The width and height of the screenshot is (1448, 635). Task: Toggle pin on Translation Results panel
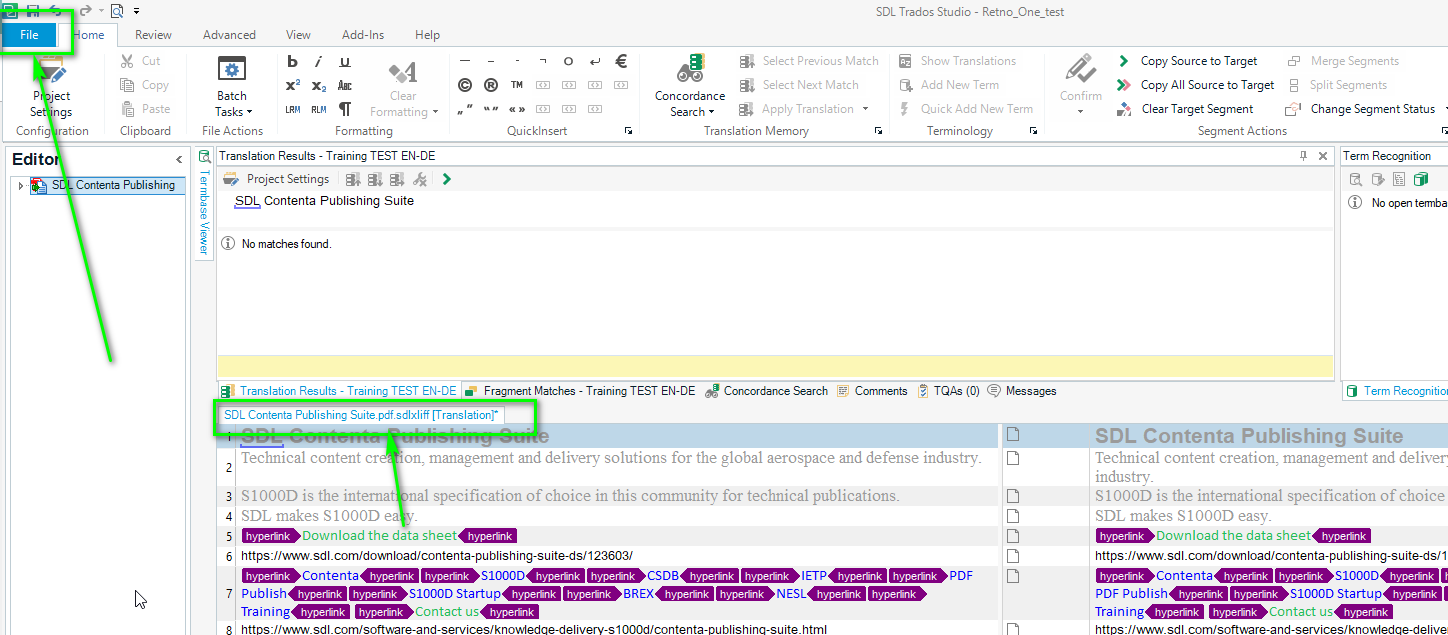(1303, 156)
